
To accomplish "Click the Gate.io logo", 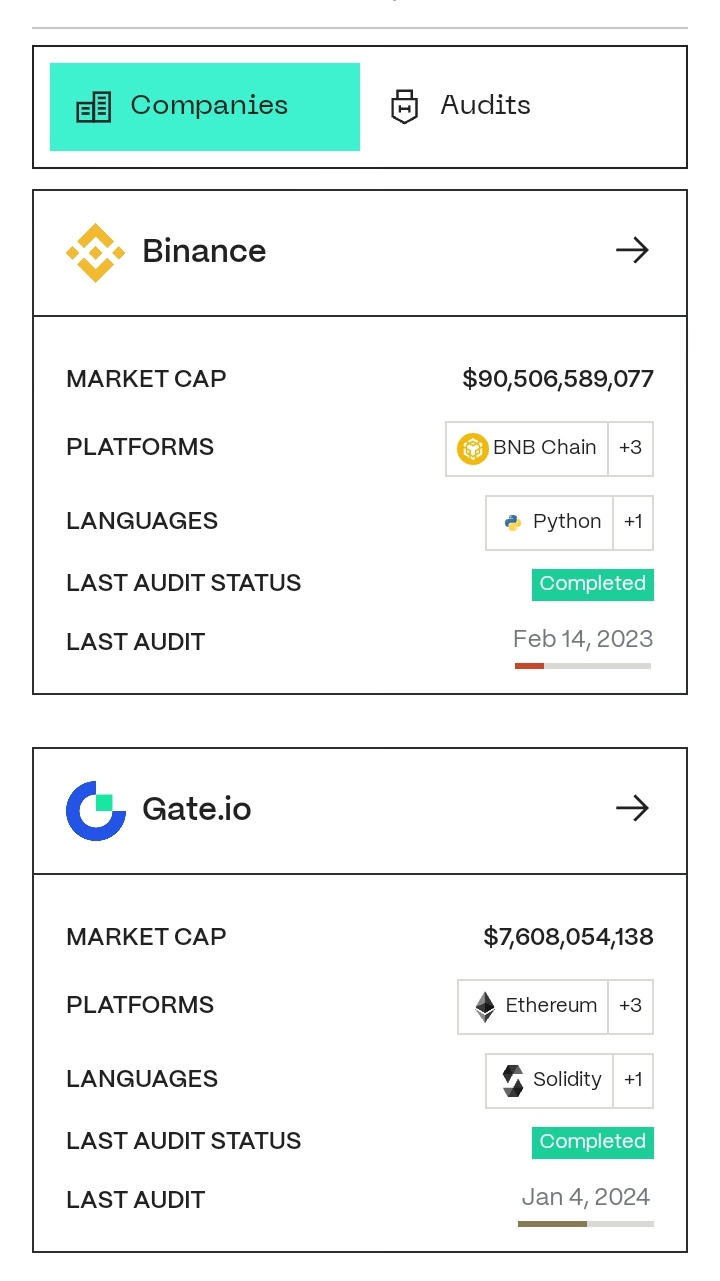I will pyautogui.click(x=96, y=810).
